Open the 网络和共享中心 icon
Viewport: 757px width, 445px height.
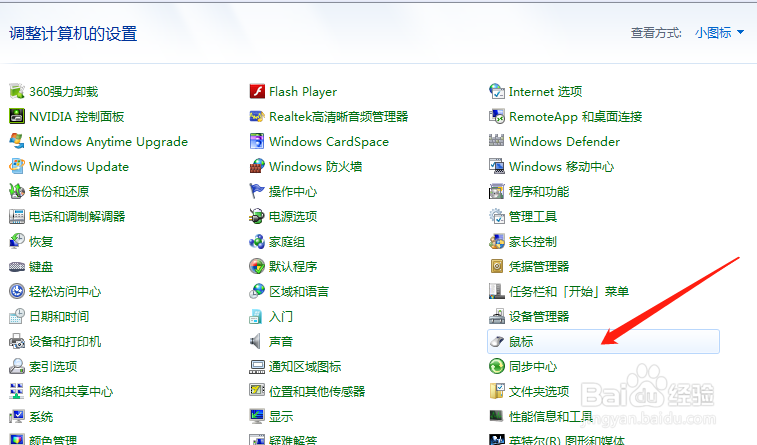pos(17,391)
